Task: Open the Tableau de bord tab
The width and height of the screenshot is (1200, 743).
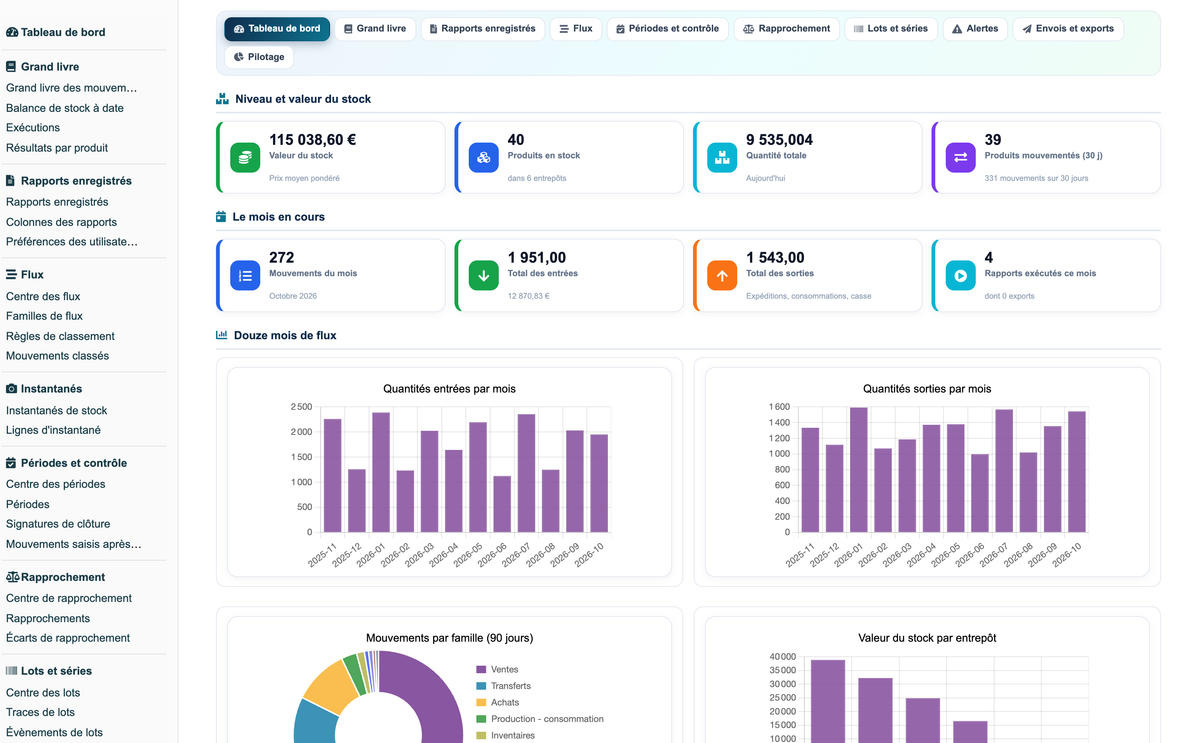Action: [277, 29]
